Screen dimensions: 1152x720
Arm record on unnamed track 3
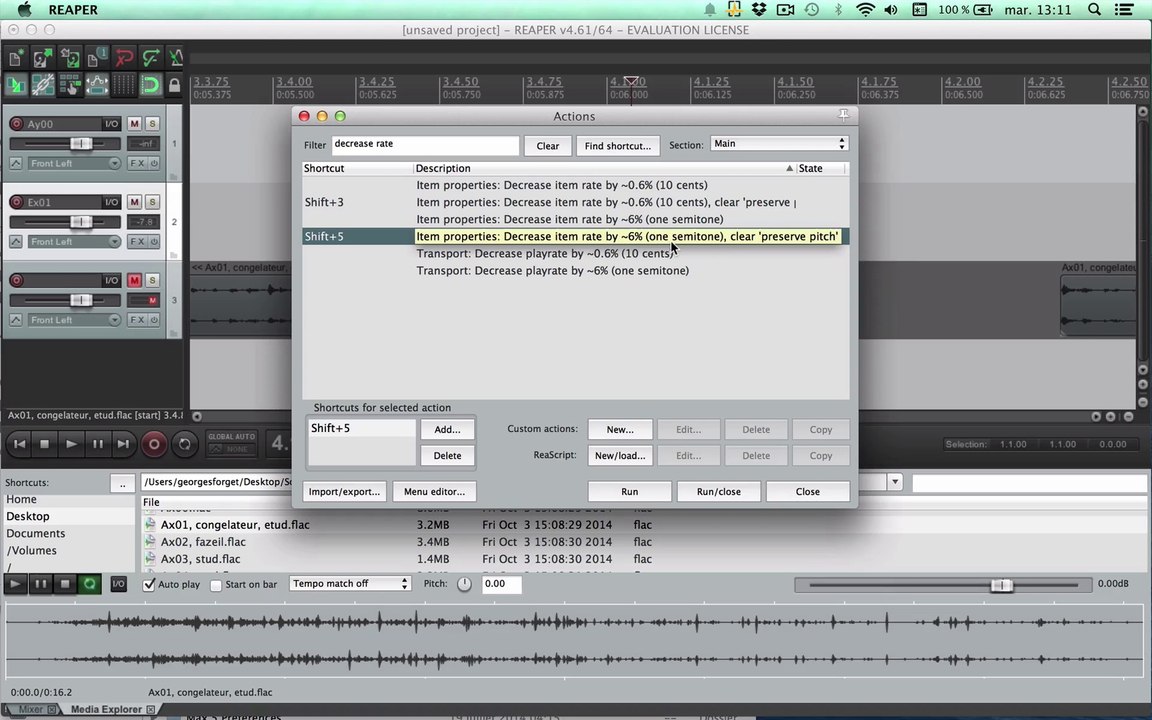pos(16,280)
